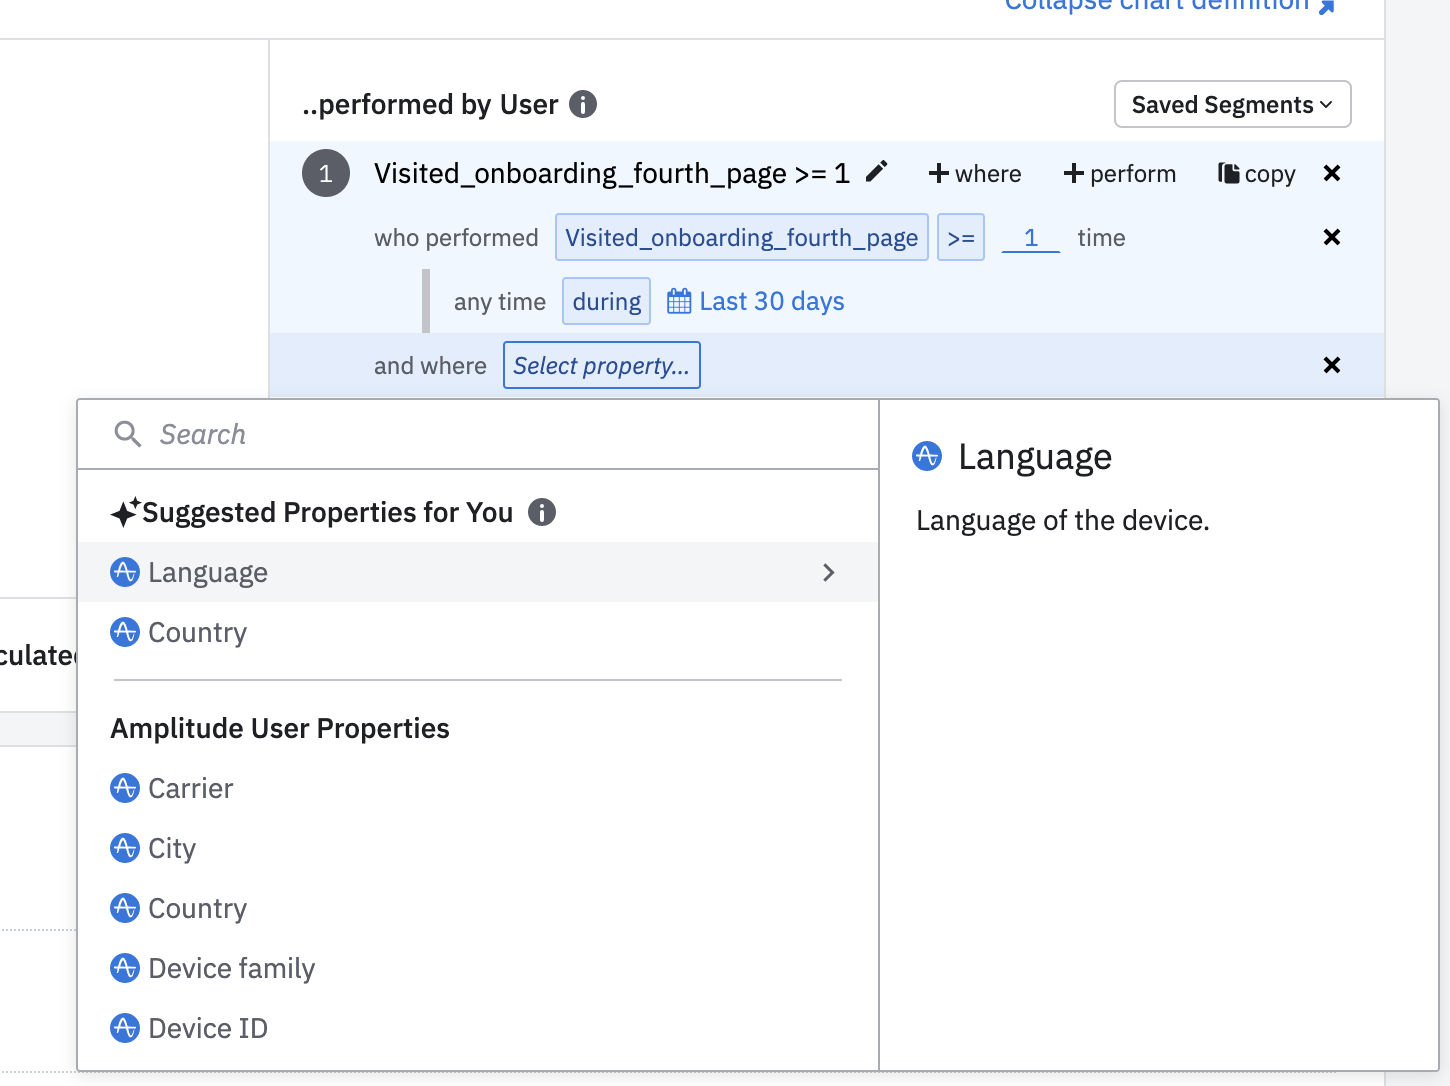Viewport: 1450px width, 1086px height.
Task: Open the Visited_onboarding_fourth_page event selector
Action: click(x=742, y=237)
